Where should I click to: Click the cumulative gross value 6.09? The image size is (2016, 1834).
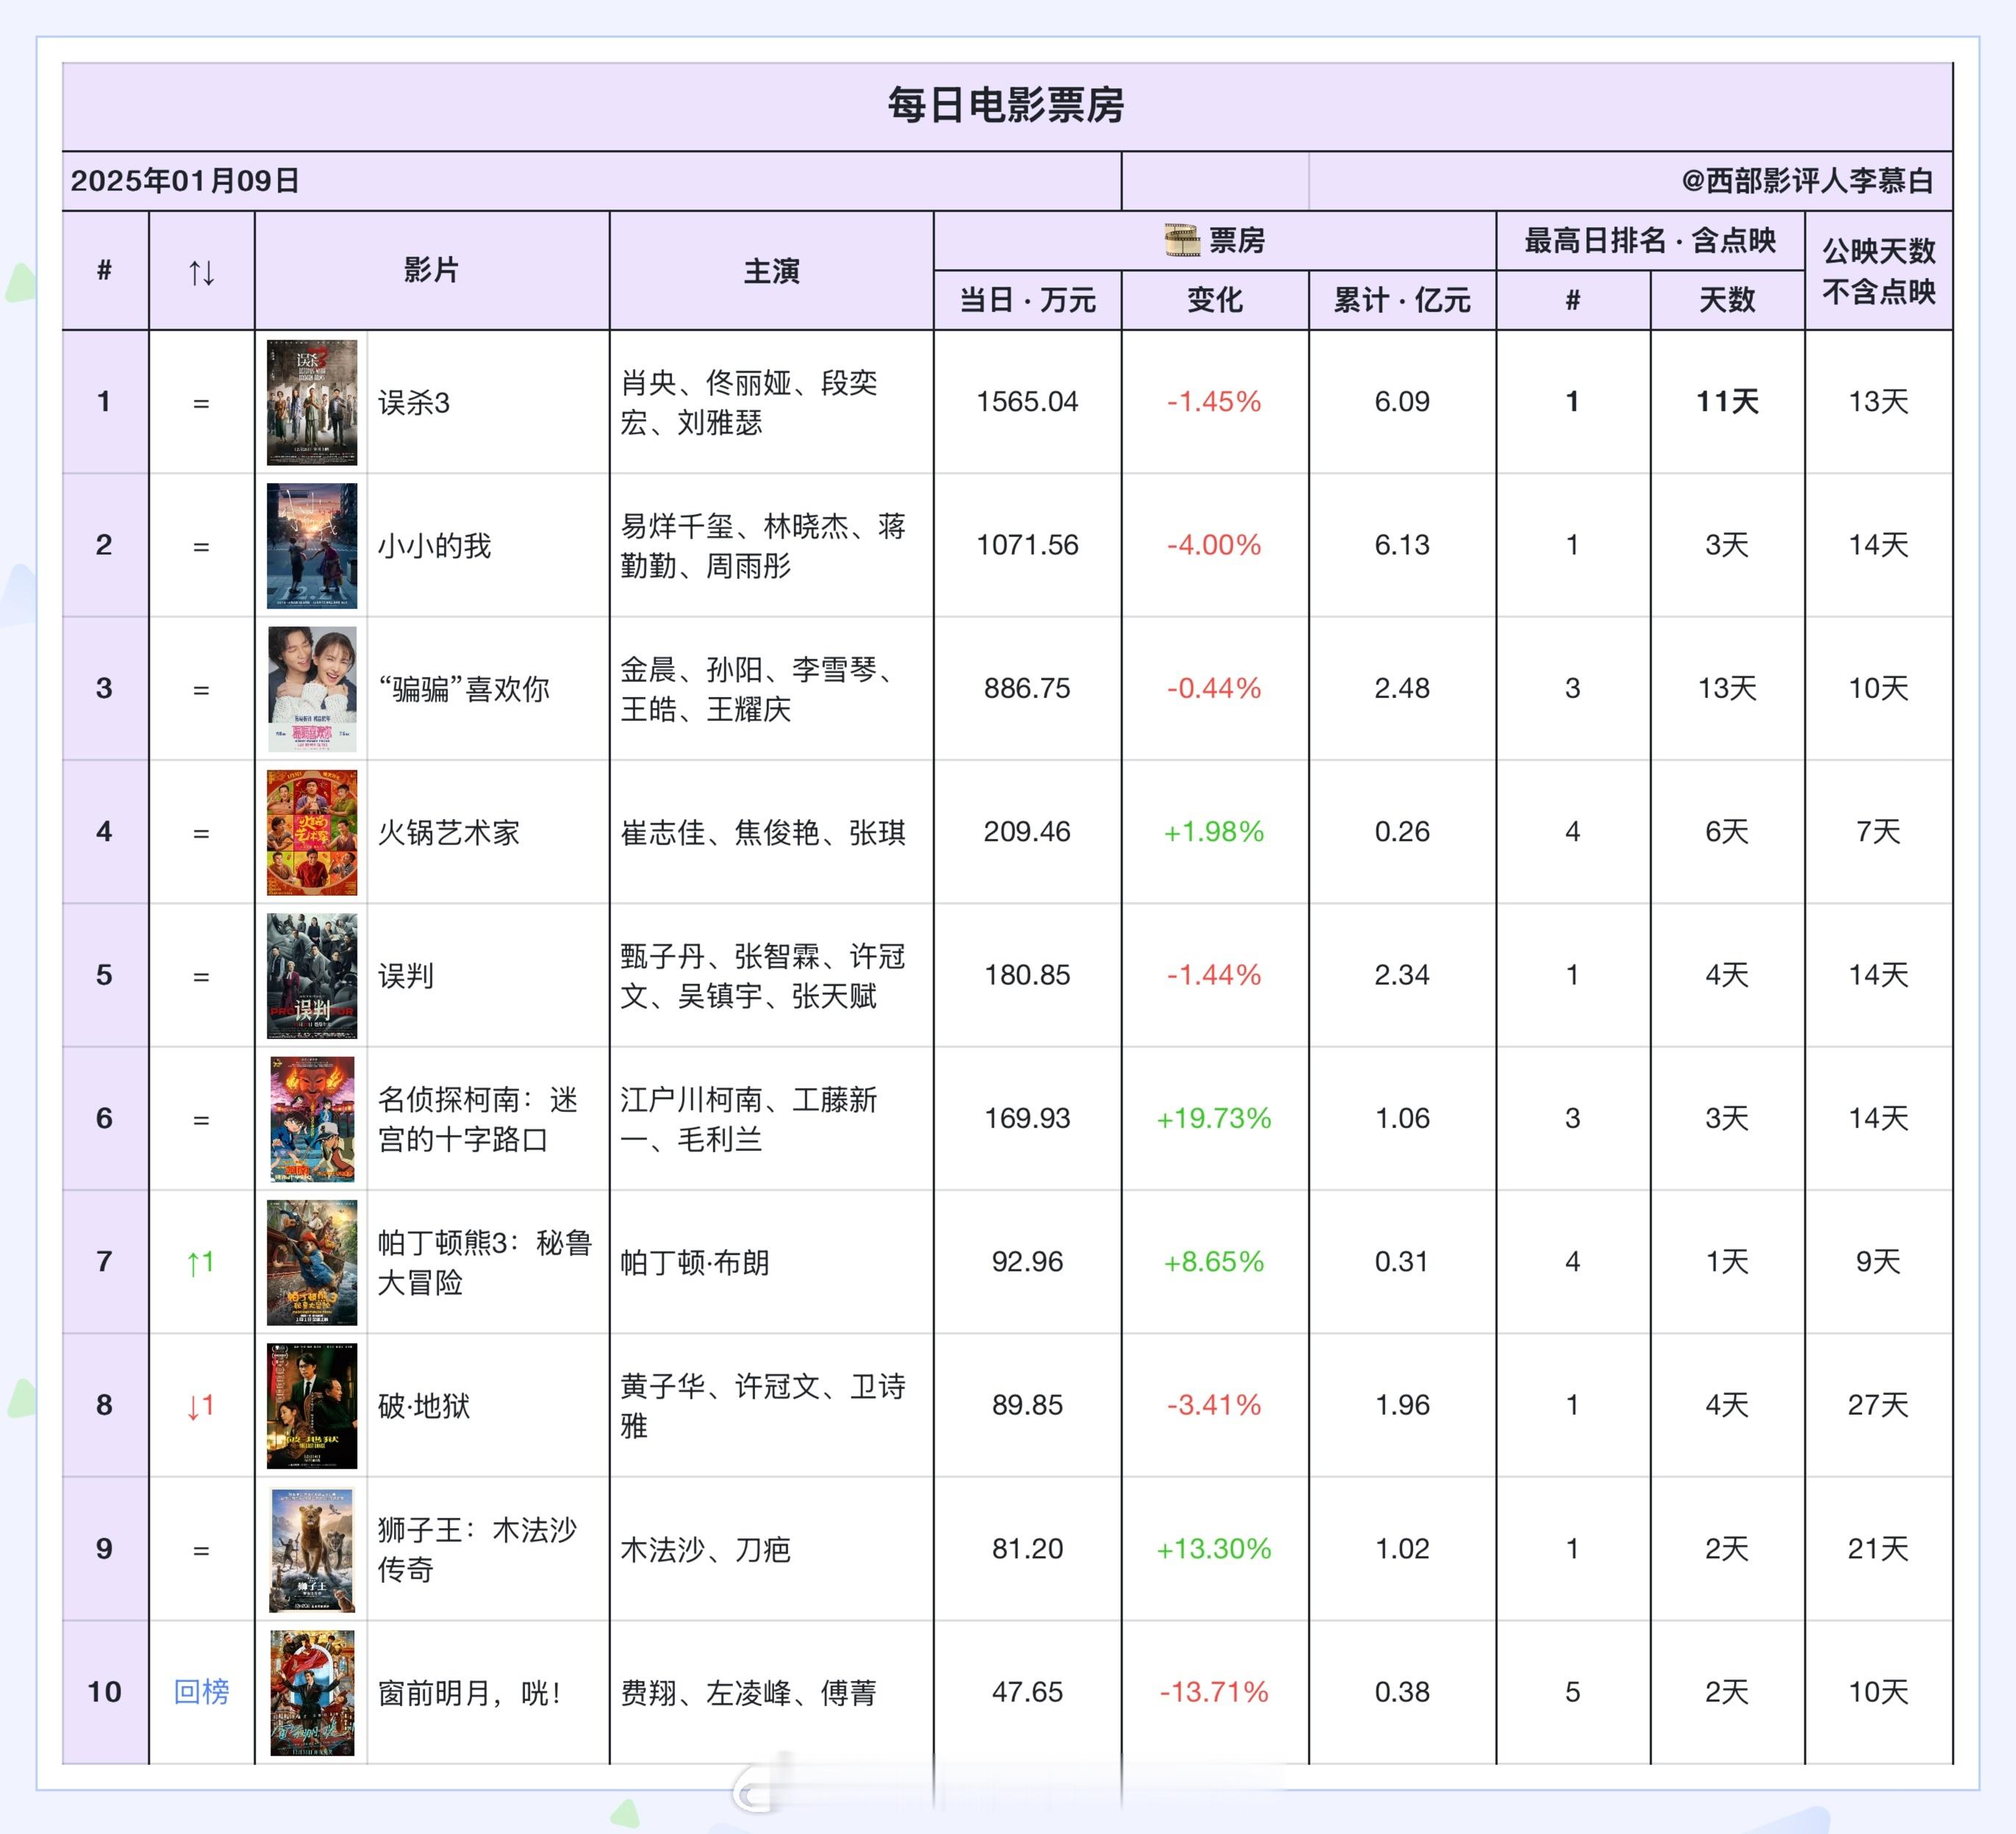pyautogui.click(x=1402, y=402)
